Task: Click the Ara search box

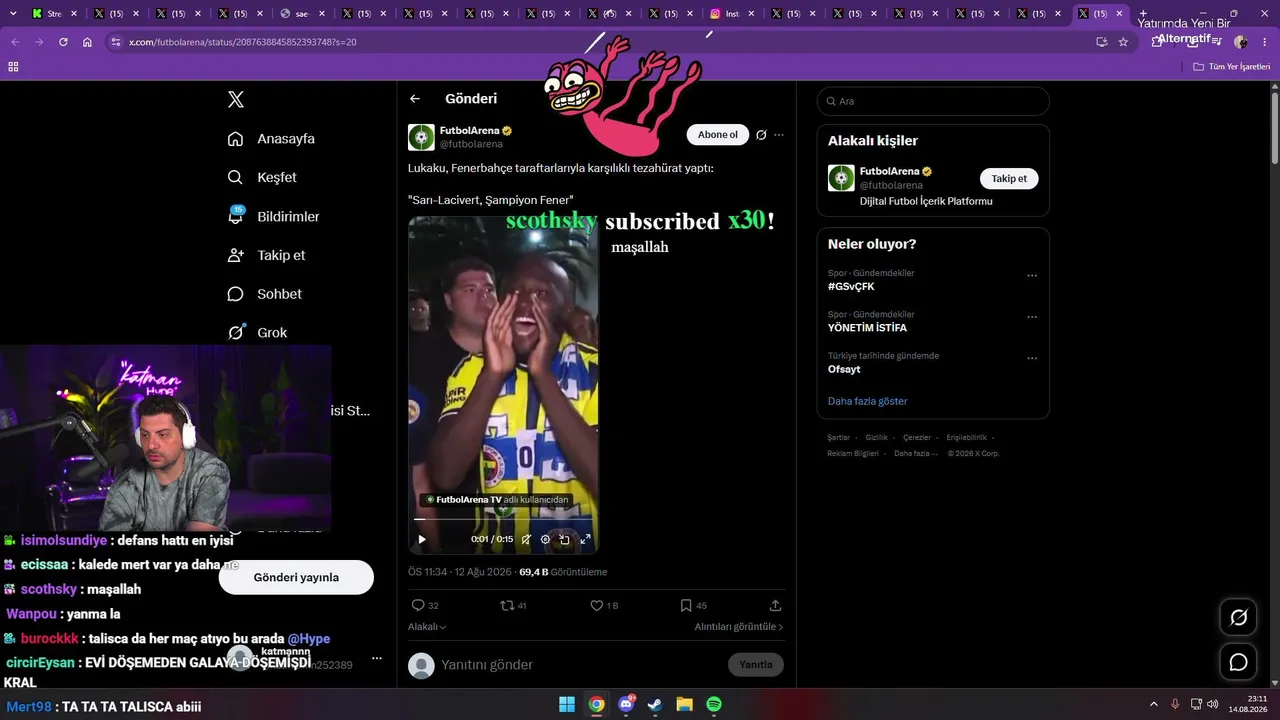Action: tap(933, 101)
